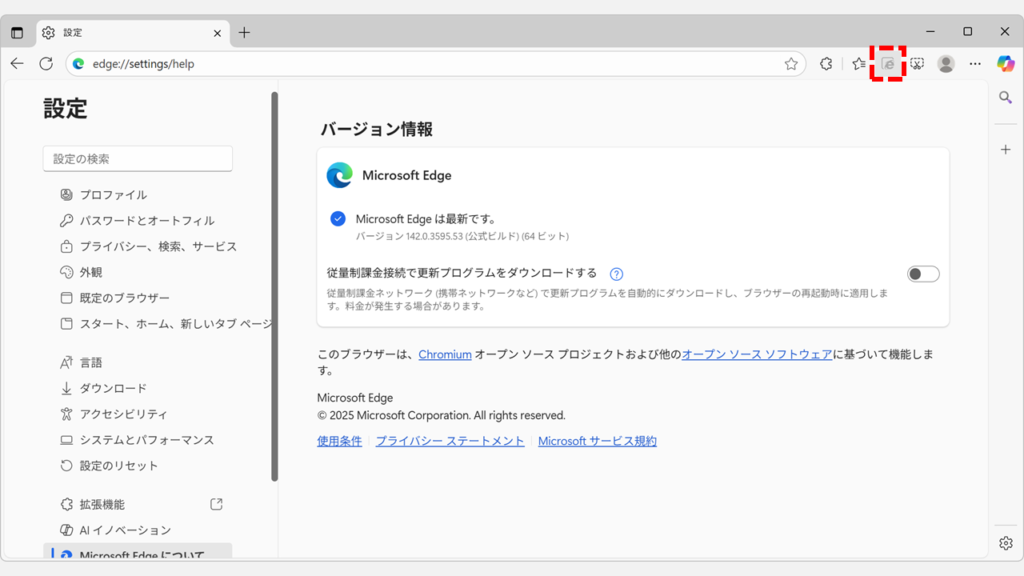Add this page to favorites with the star
The width and height of the screenshot is (1024, 576).
click(x=791, y=63)
